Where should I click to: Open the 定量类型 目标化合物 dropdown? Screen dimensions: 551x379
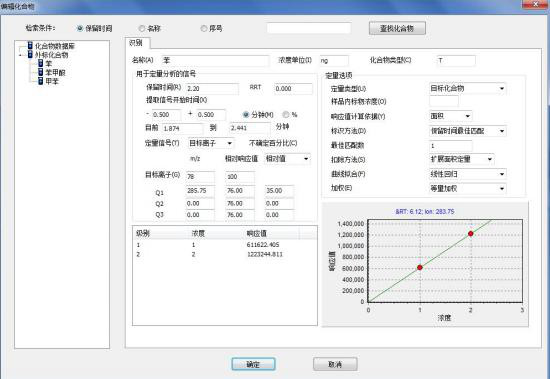[467, 89]
